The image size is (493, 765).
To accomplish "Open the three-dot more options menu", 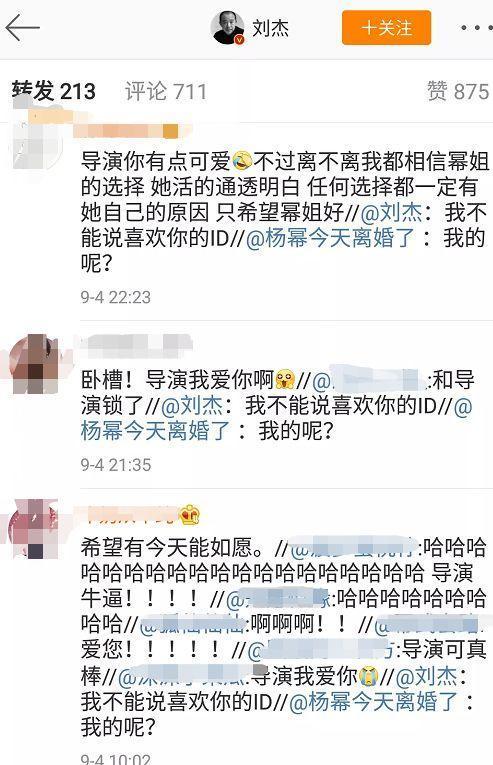I will pos(477,28).
